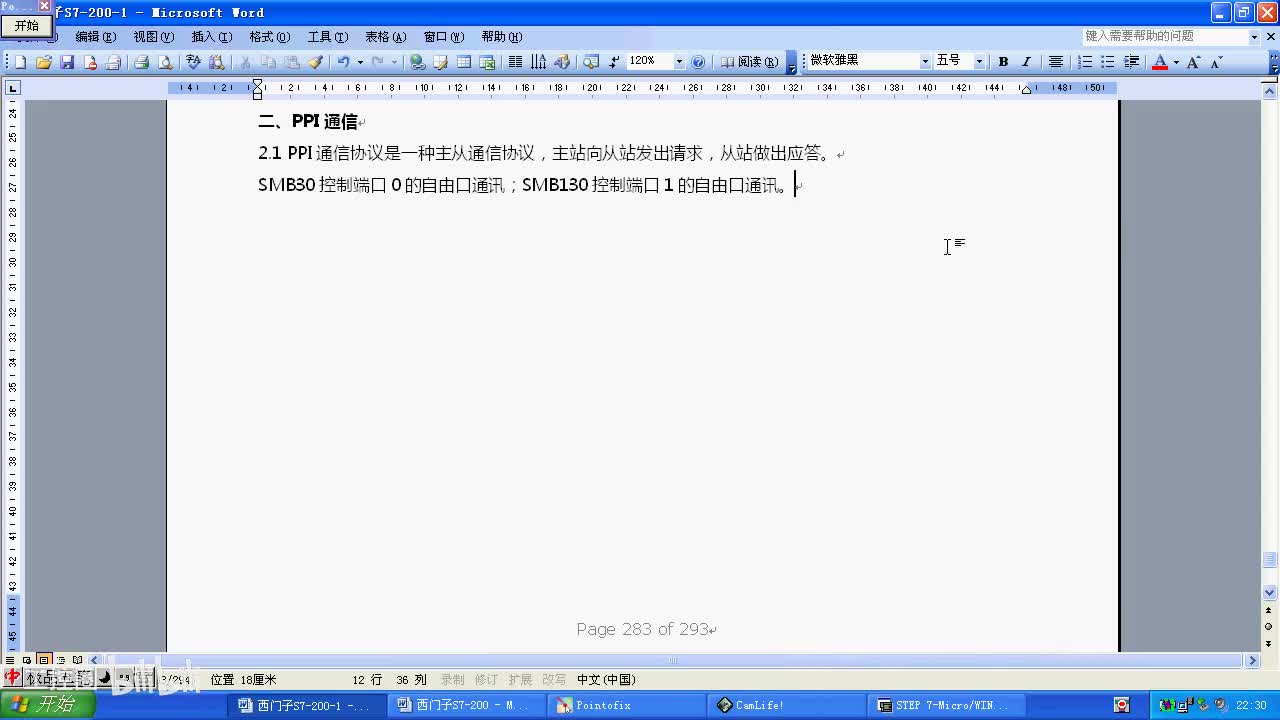The image size is (1280, 720).
Task: Open Word Help with the question-mark icon
Action: (698, 62)
